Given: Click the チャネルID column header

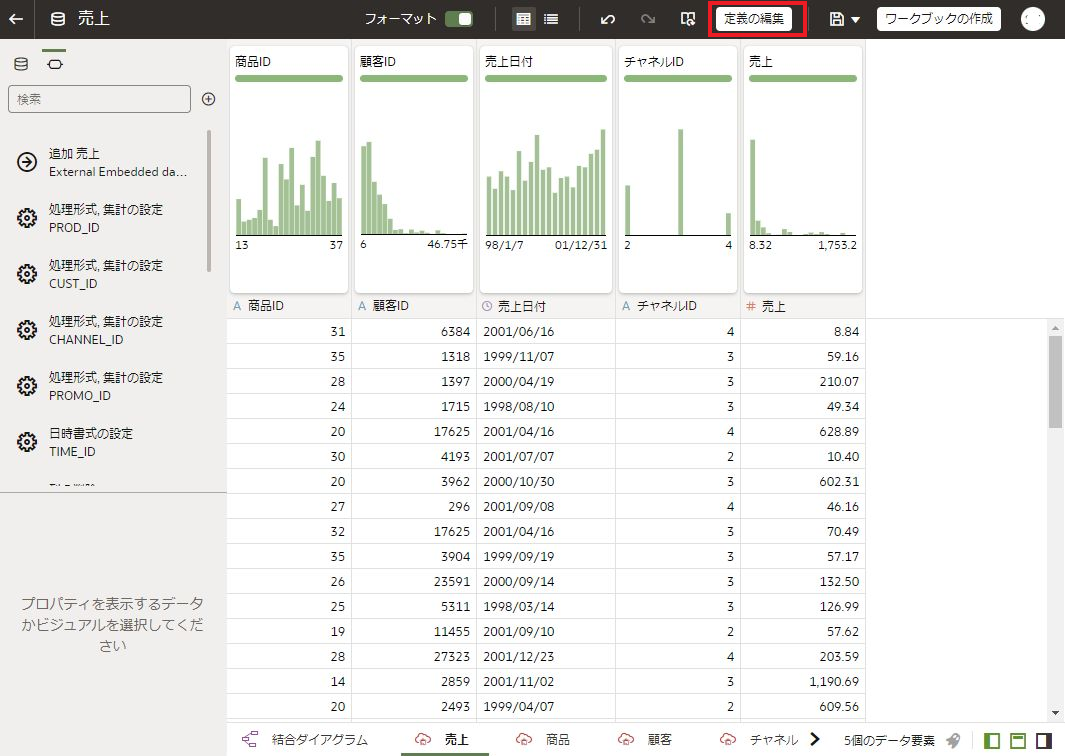Looking at the screenshot, I should (x=678, y=306).
